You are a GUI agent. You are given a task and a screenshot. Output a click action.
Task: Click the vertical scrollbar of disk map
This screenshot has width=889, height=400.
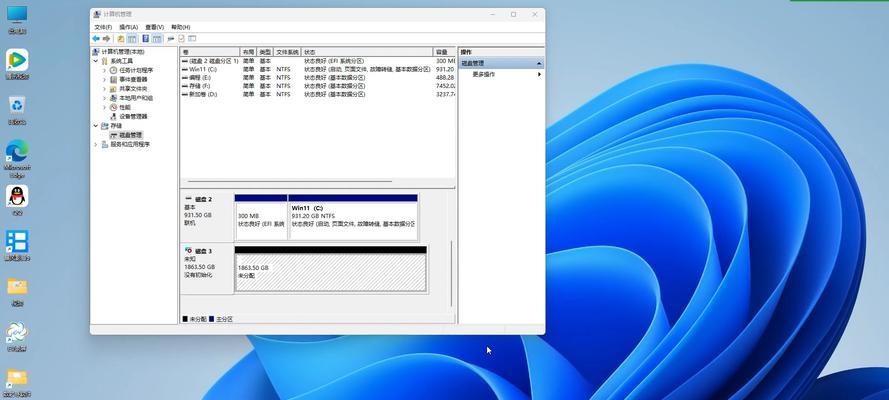pyautogui.click(x=452, y=274)
